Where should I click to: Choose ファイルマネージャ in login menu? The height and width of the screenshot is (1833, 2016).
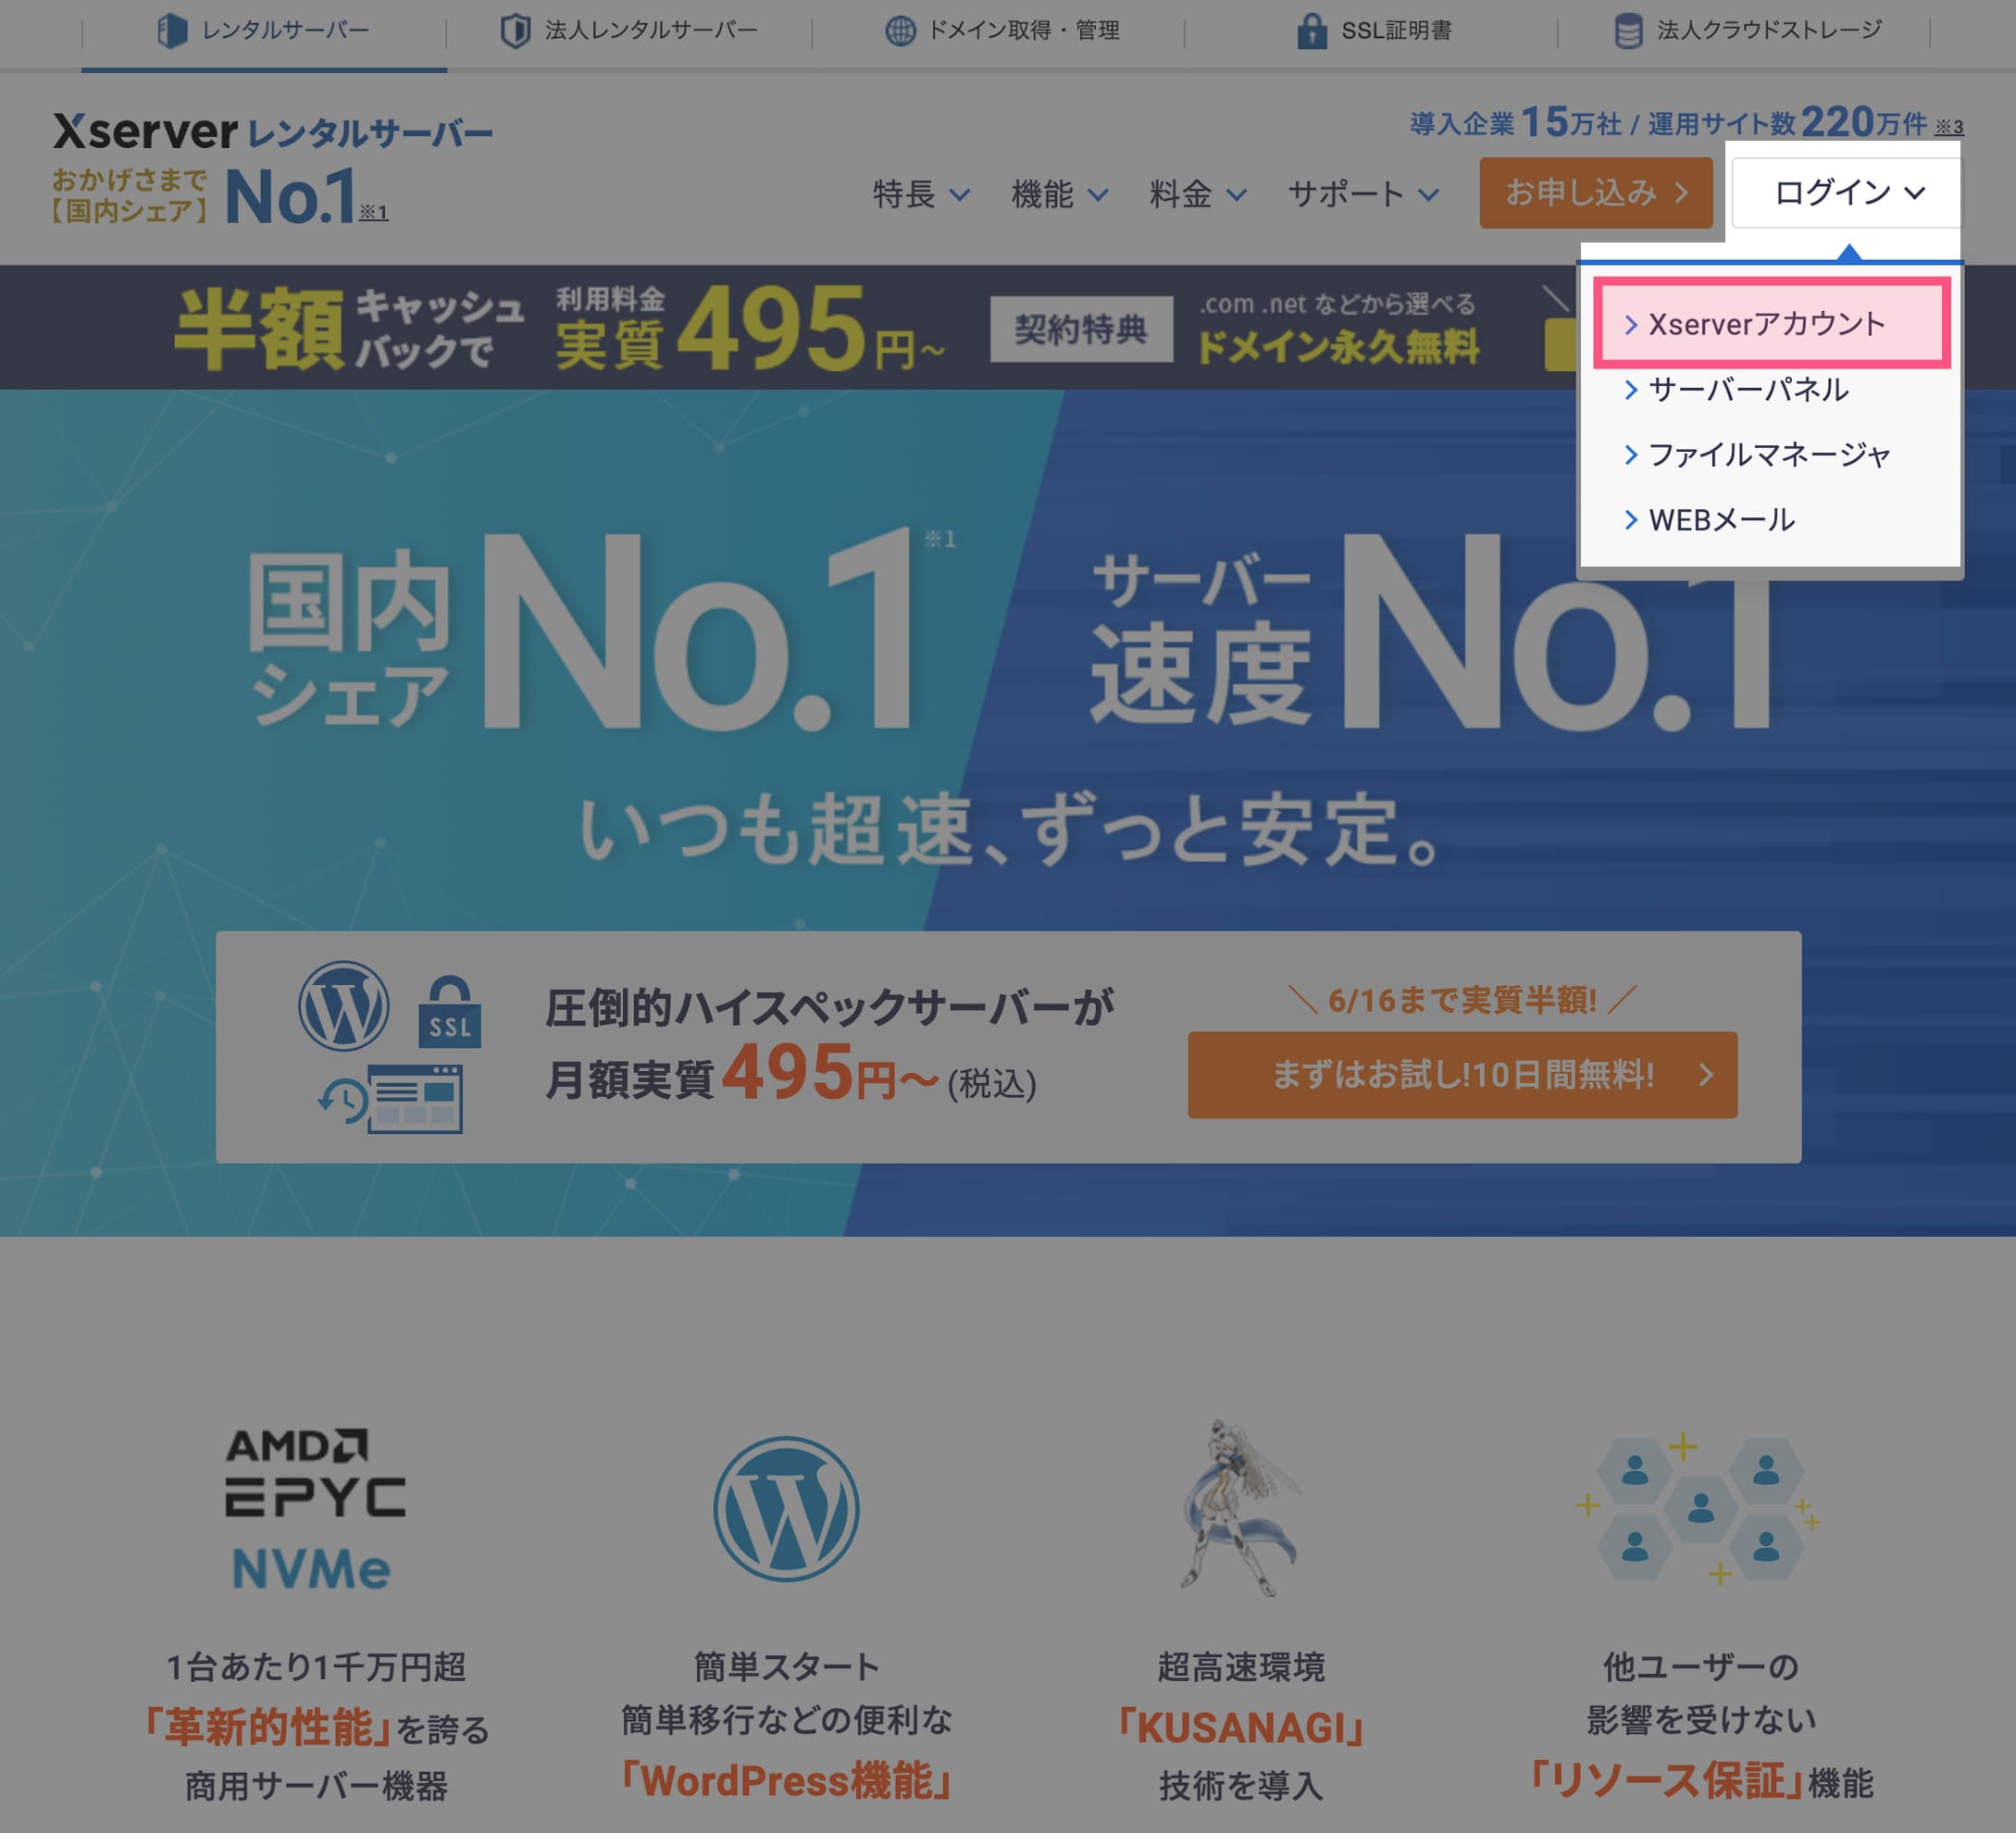click(x=1768, y=455)
